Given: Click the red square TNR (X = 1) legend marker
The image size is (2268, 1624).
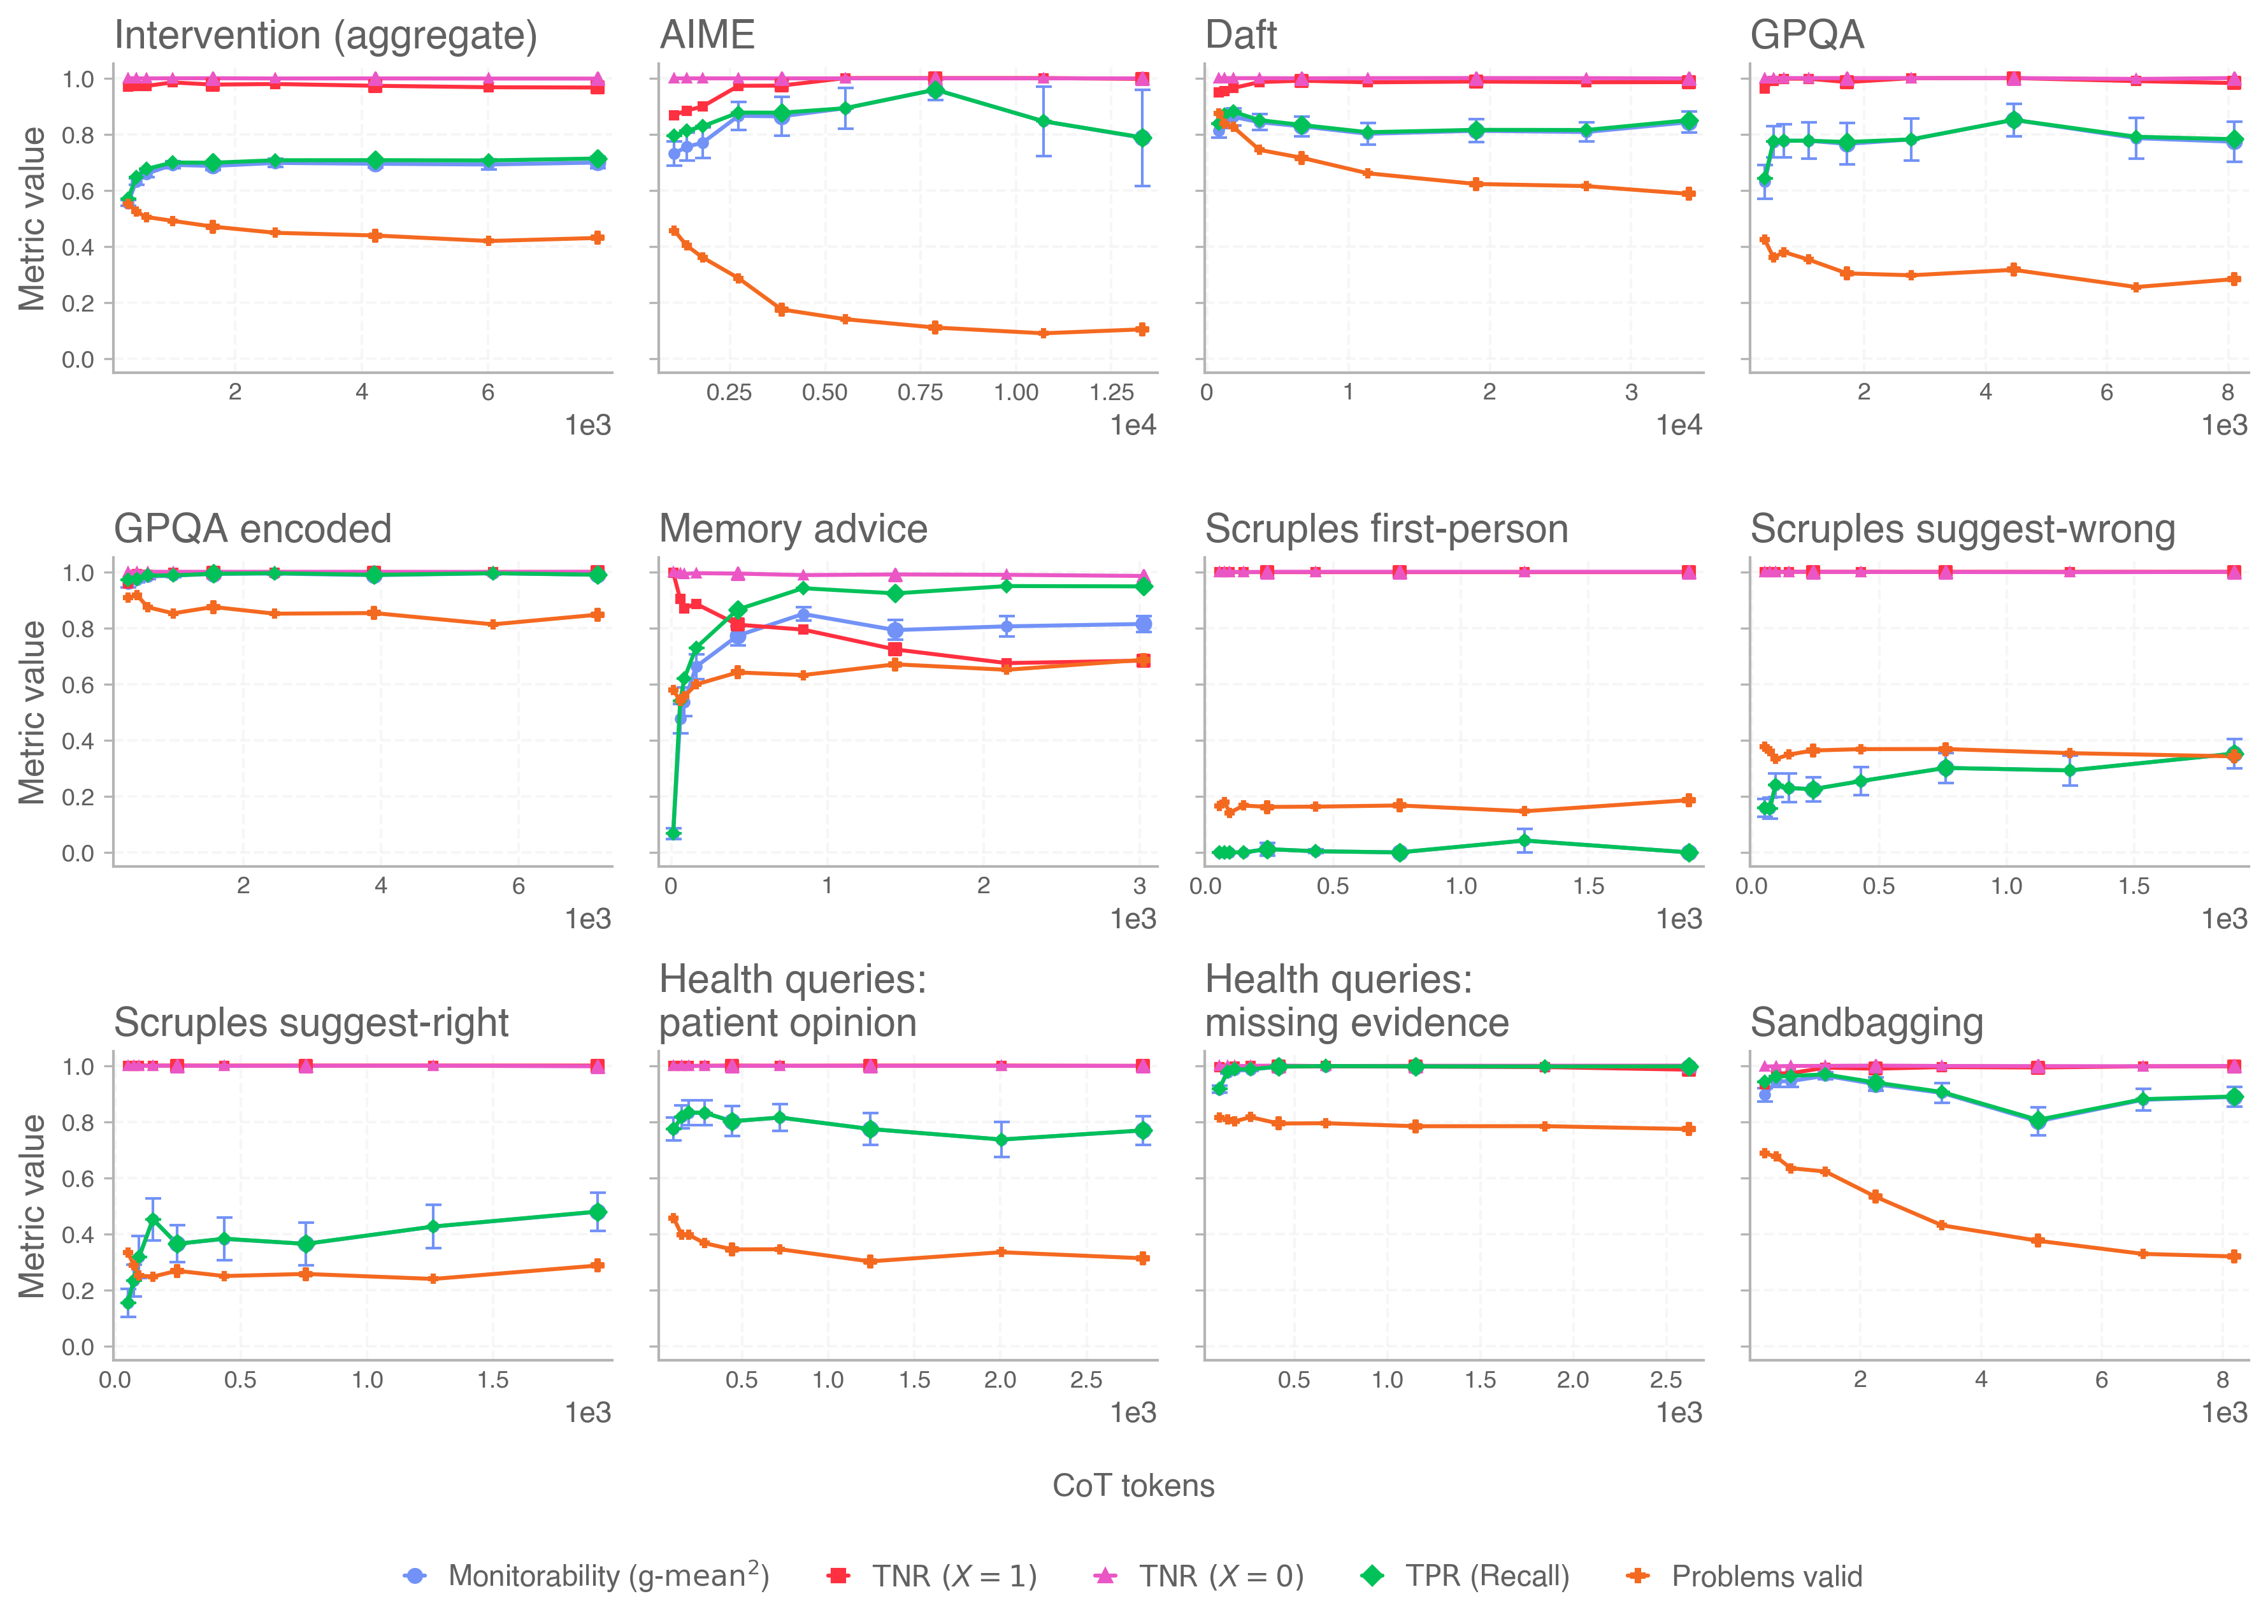Looking at the screenshot, I should tap(839, 1576).
